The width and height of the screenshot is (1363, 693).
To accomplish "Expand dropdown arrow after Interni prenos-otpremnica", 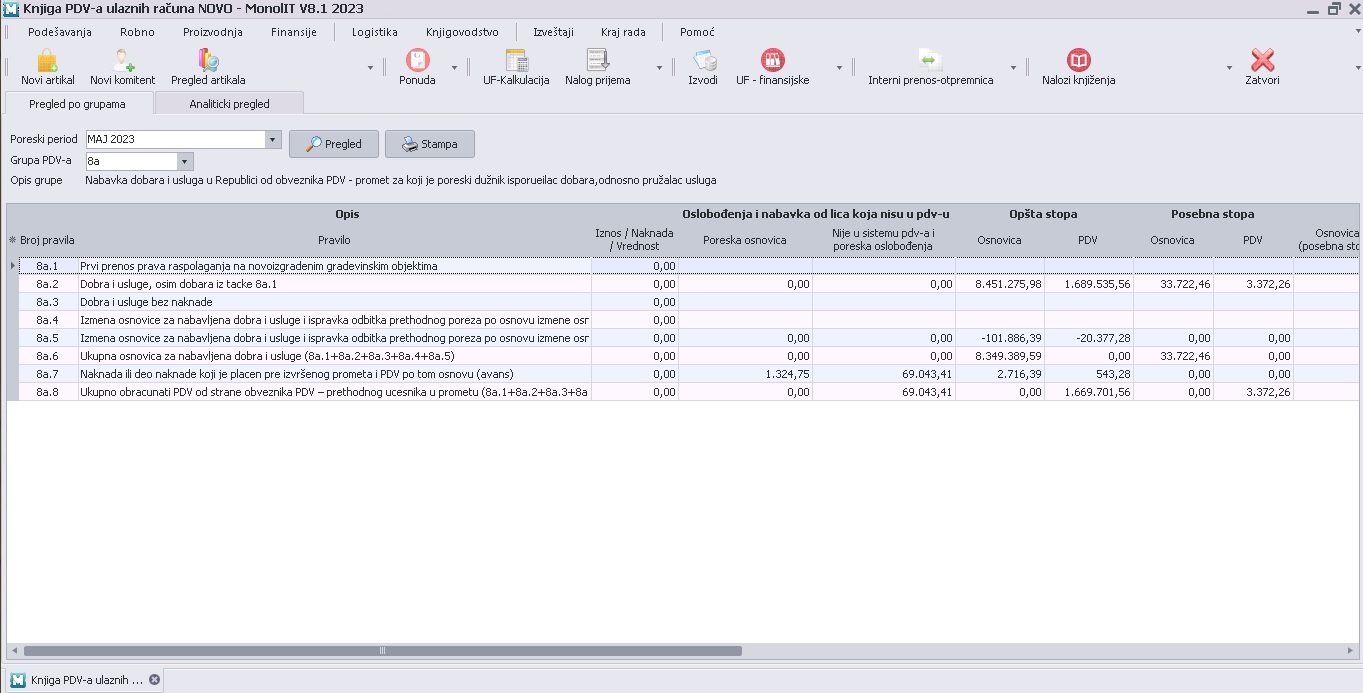I will (1013, 68).
